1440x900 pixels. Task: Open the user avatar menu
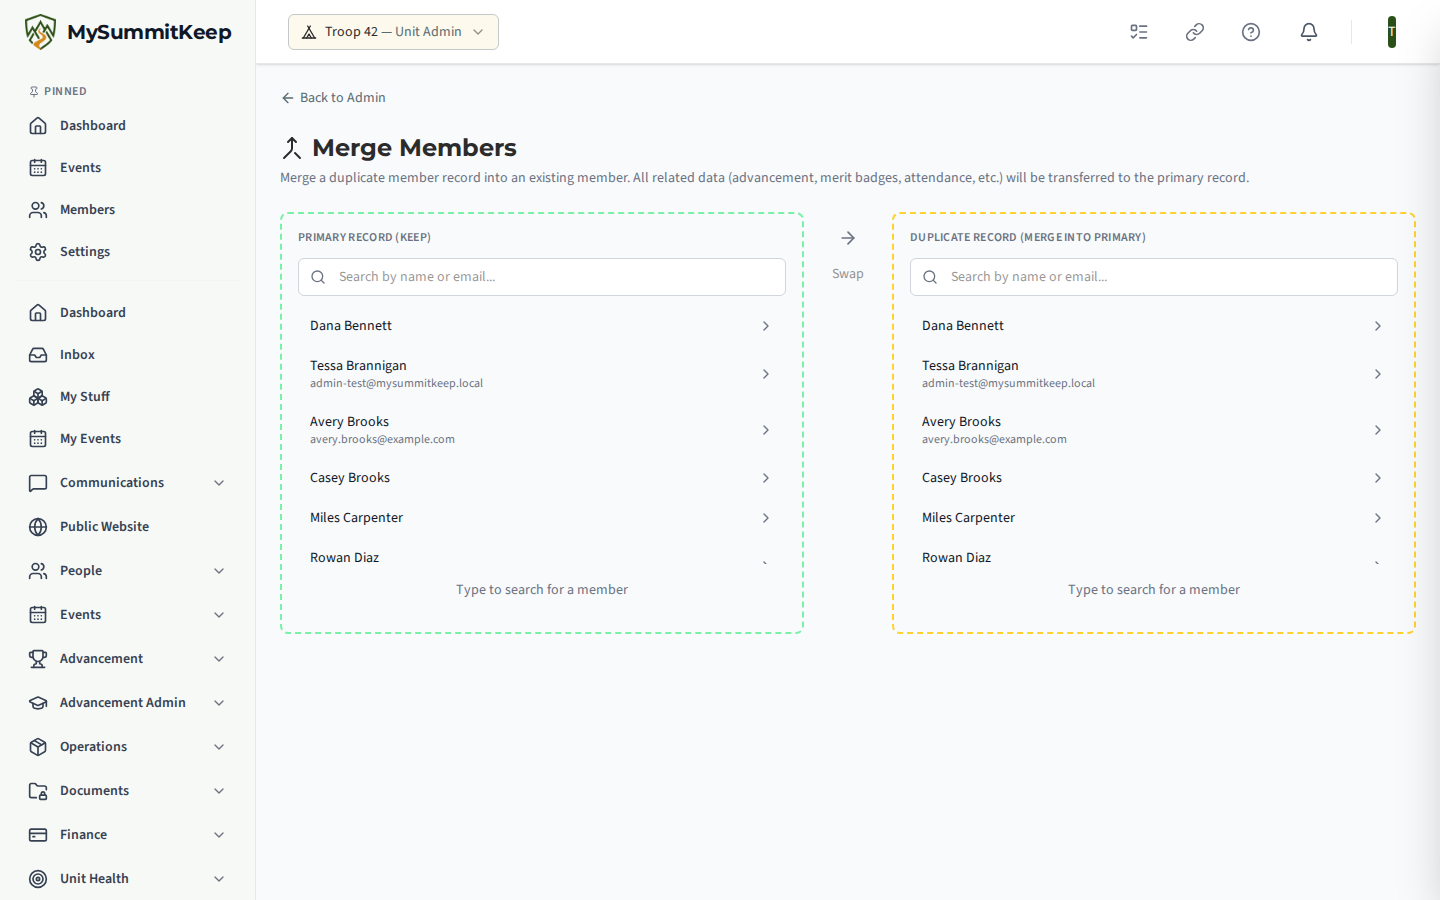pos(1392,32)
